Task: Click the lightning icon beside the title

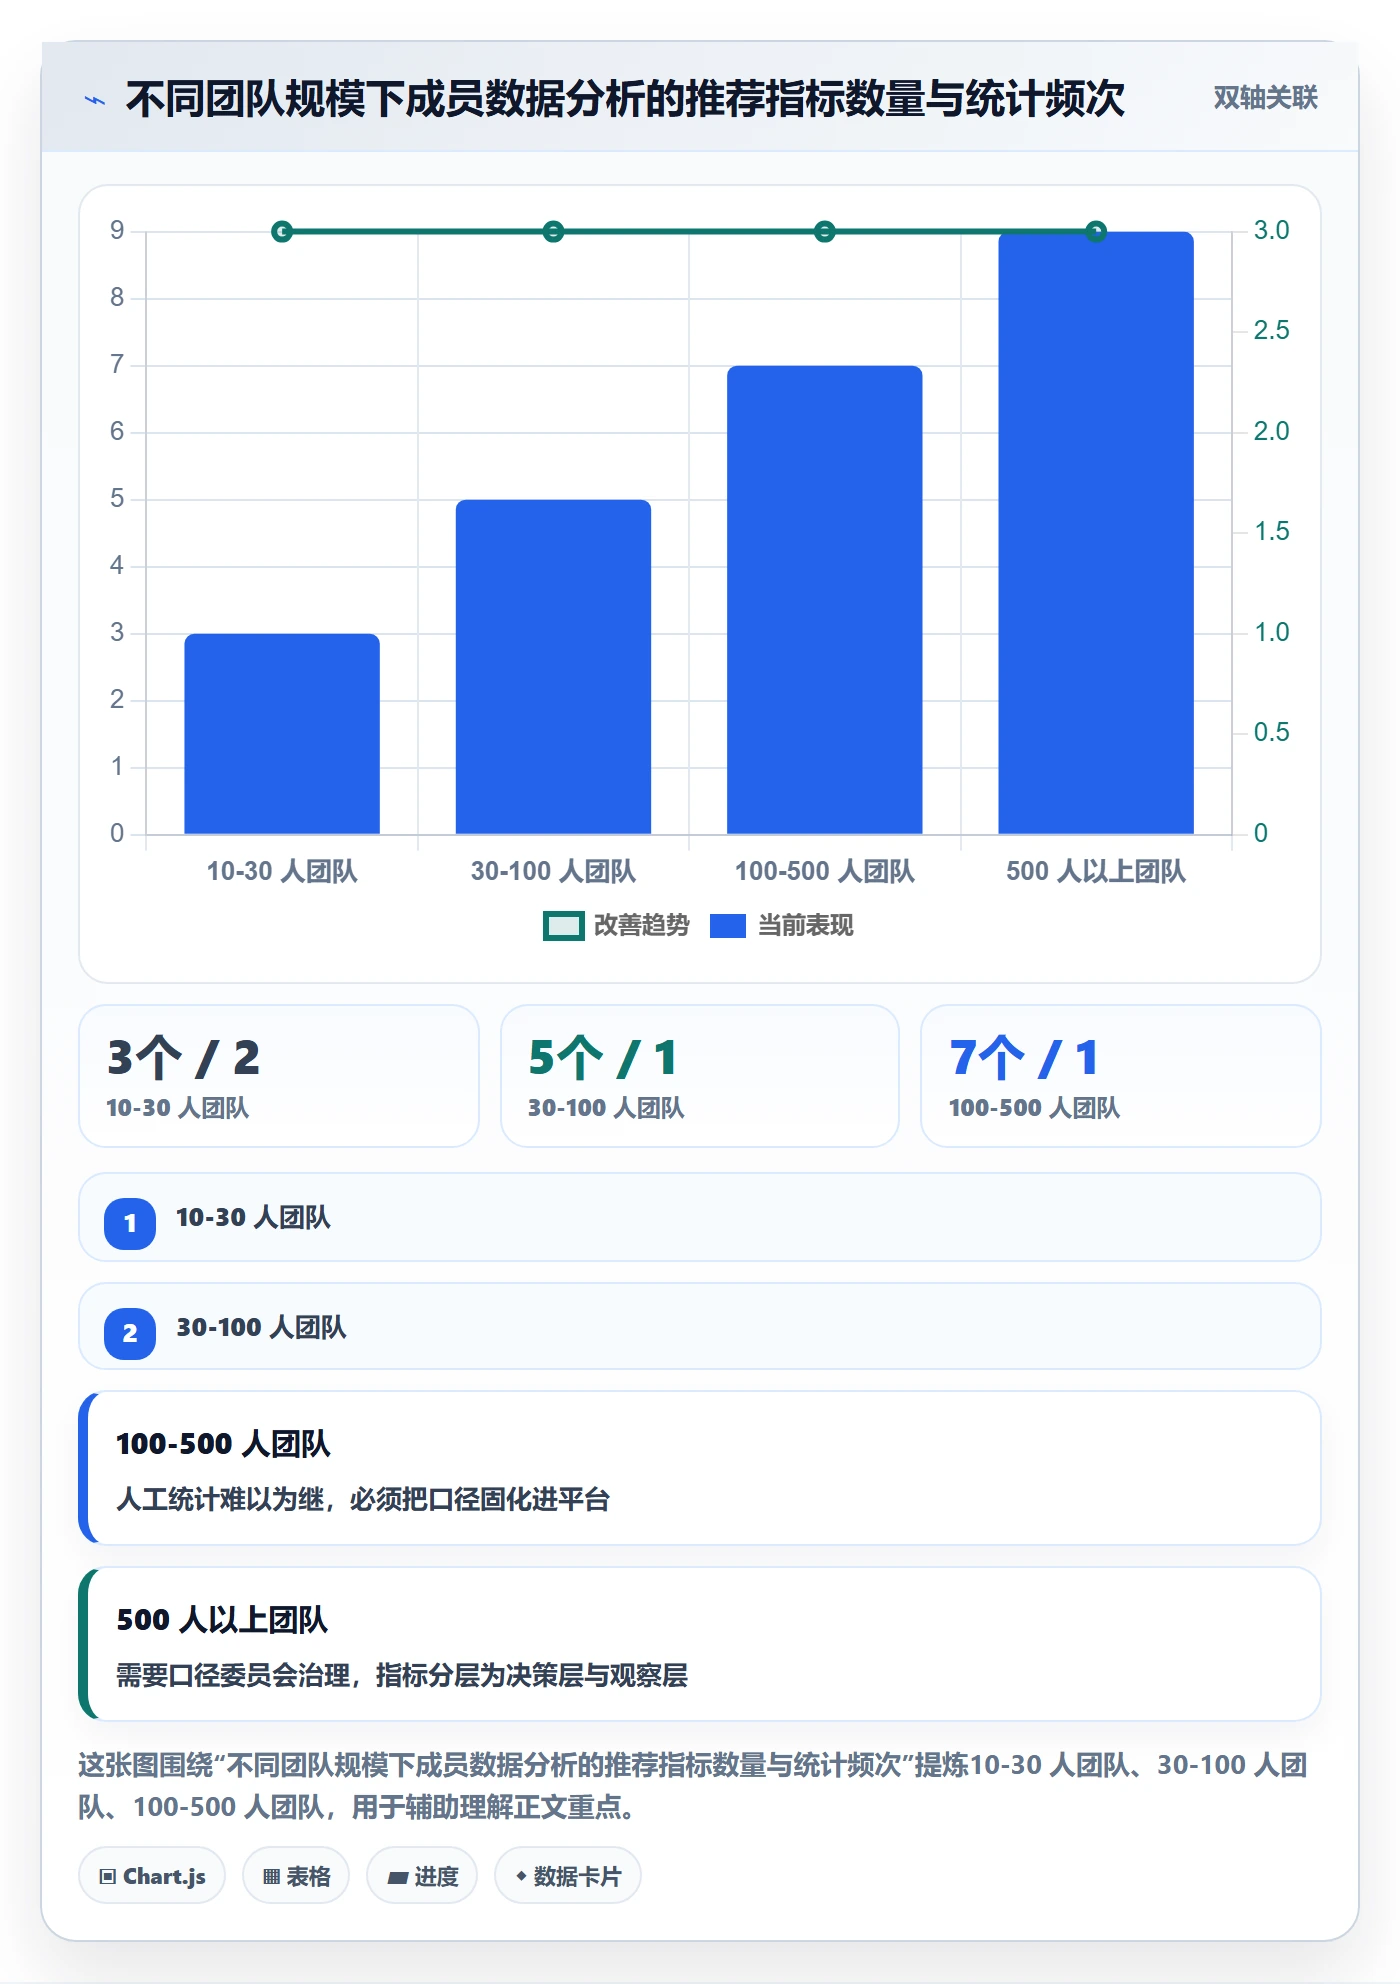Action: [x=95, y=100]
